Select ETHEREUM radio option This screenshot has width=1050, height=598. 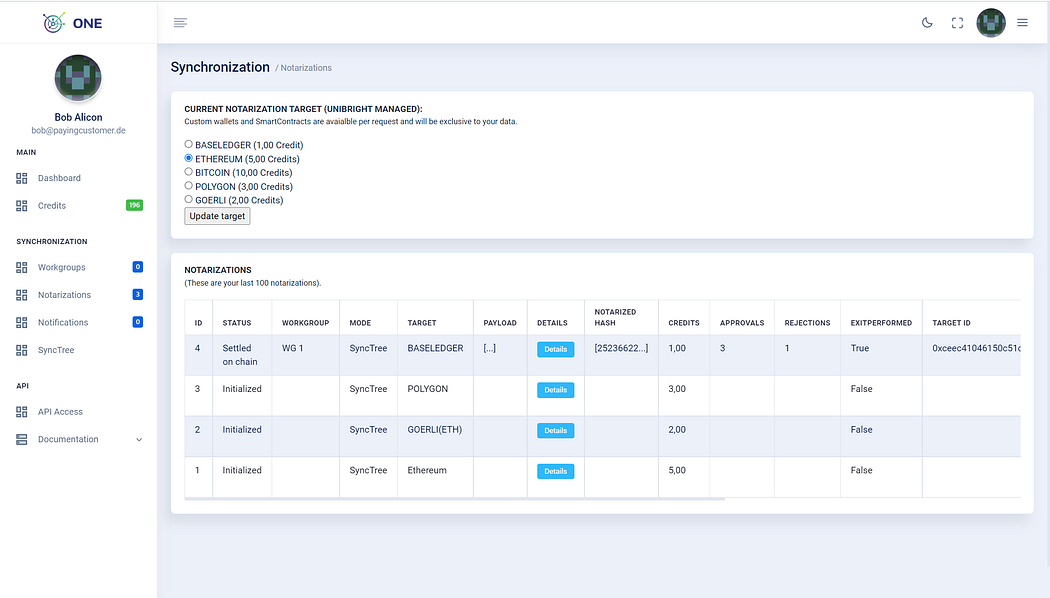click(x=189, y=158)
